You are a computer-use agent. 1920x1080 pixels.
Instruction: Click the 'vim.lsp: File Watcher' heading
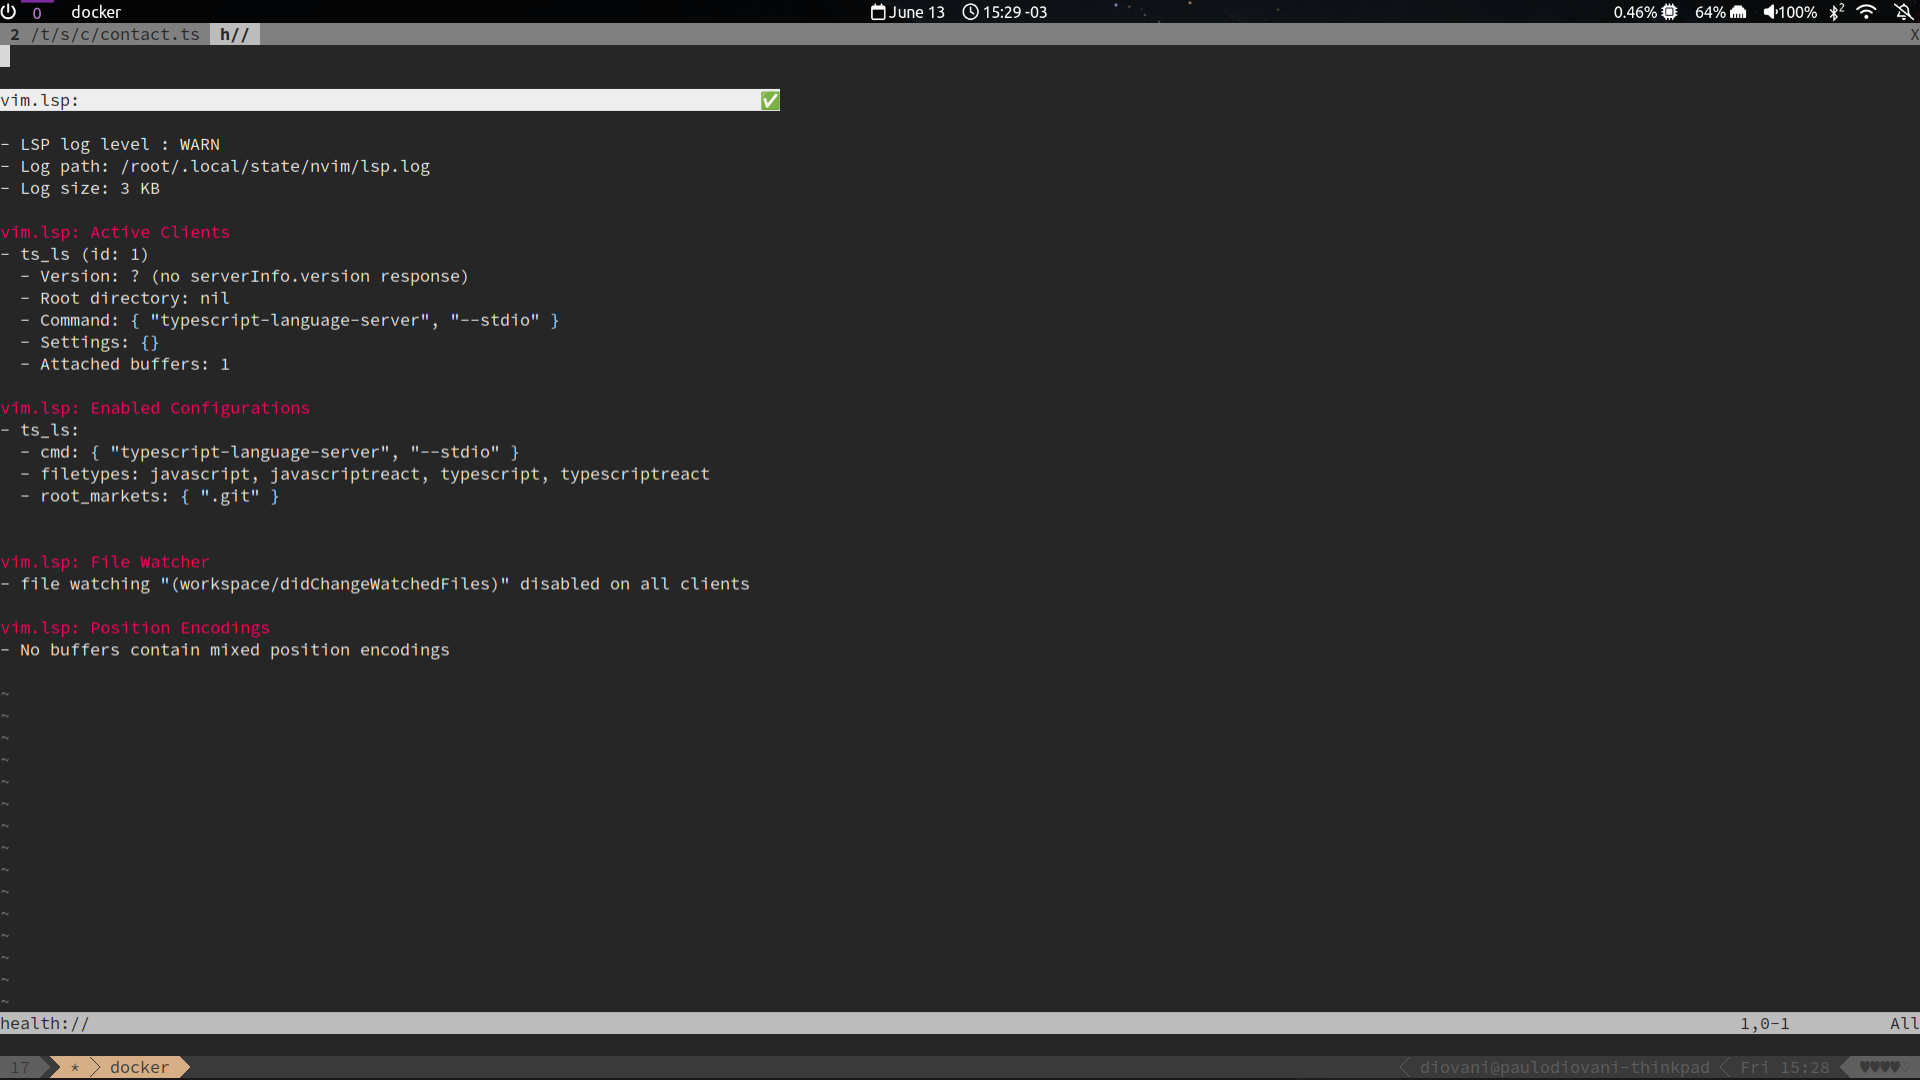click(x=105, y=562)
